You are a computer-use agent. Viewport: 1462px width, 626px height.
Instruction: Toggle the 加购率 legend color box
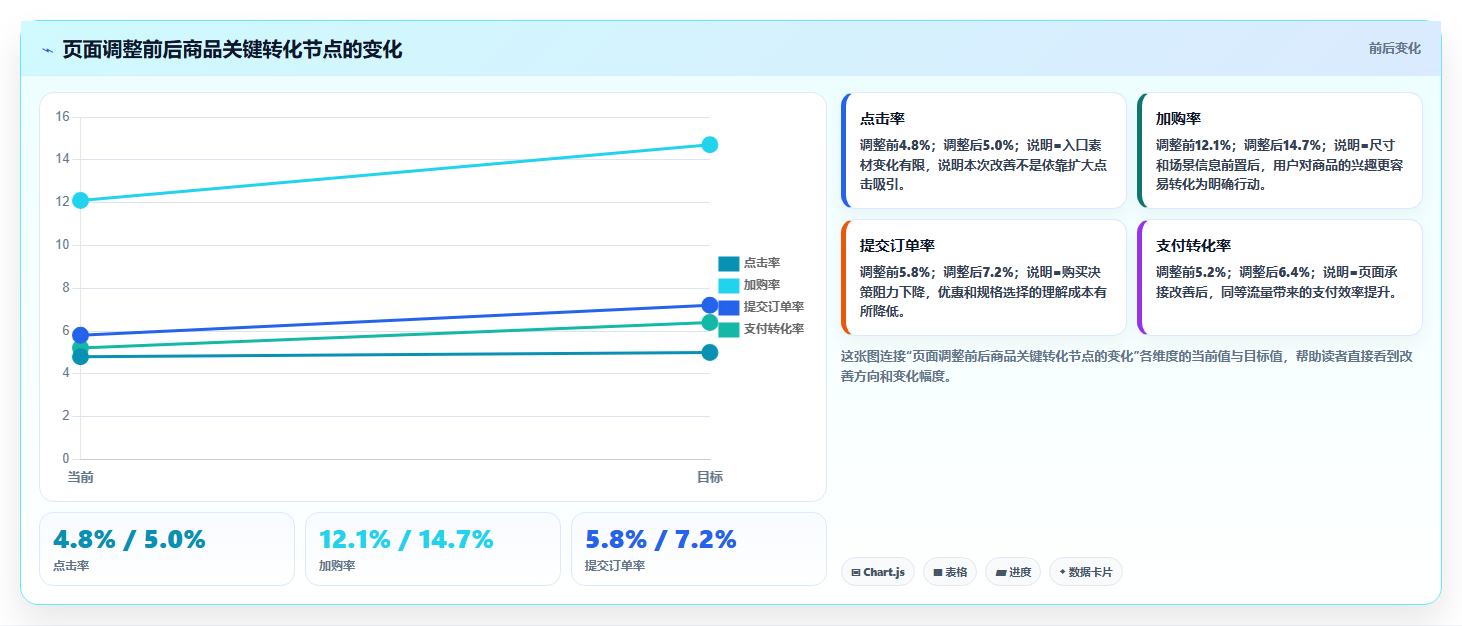coord(729,285)
